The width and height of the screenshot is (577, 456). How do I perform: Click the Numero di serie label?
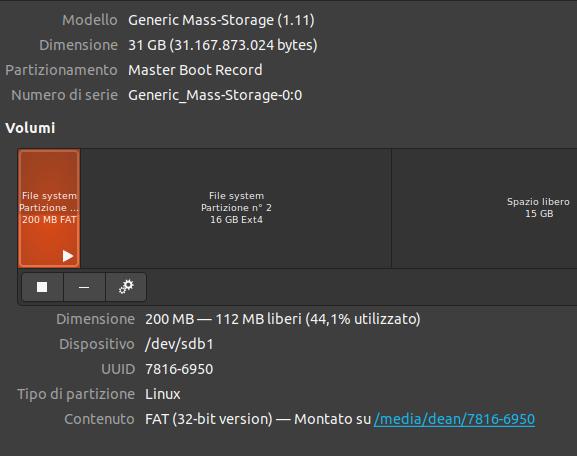64,95
